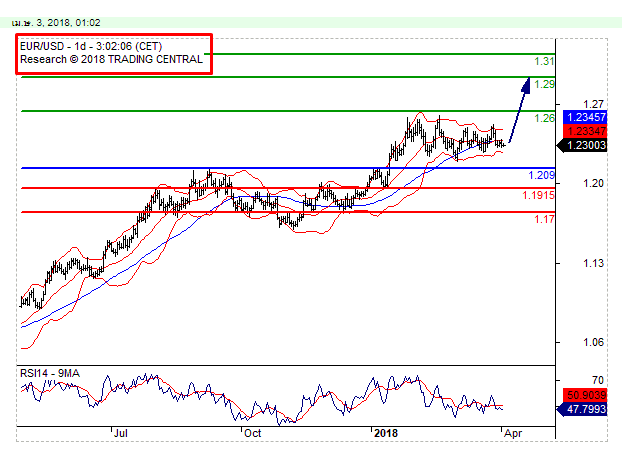The width and height of the screenshot is (622, 464).
Task: Click the 2018 marker on time axis
Action: pos(384,433)
